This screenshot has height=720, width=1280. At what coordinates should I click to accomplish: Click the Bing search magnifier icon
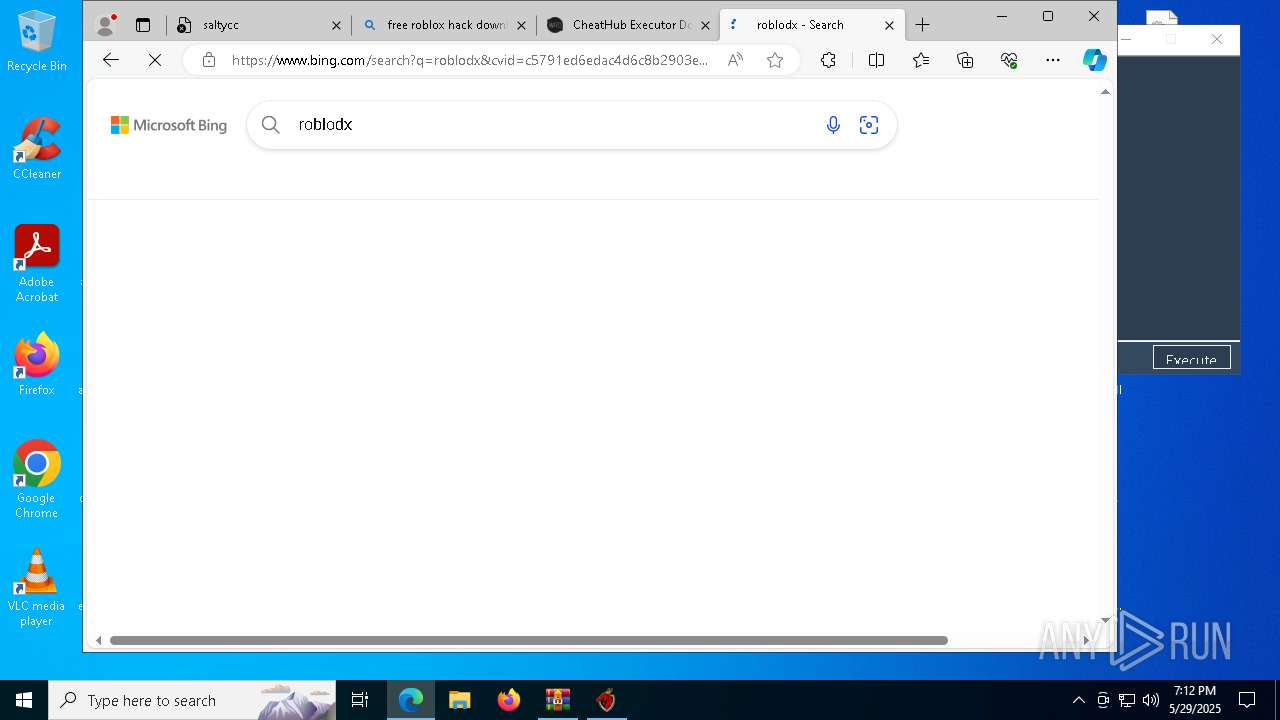[270, 125]
